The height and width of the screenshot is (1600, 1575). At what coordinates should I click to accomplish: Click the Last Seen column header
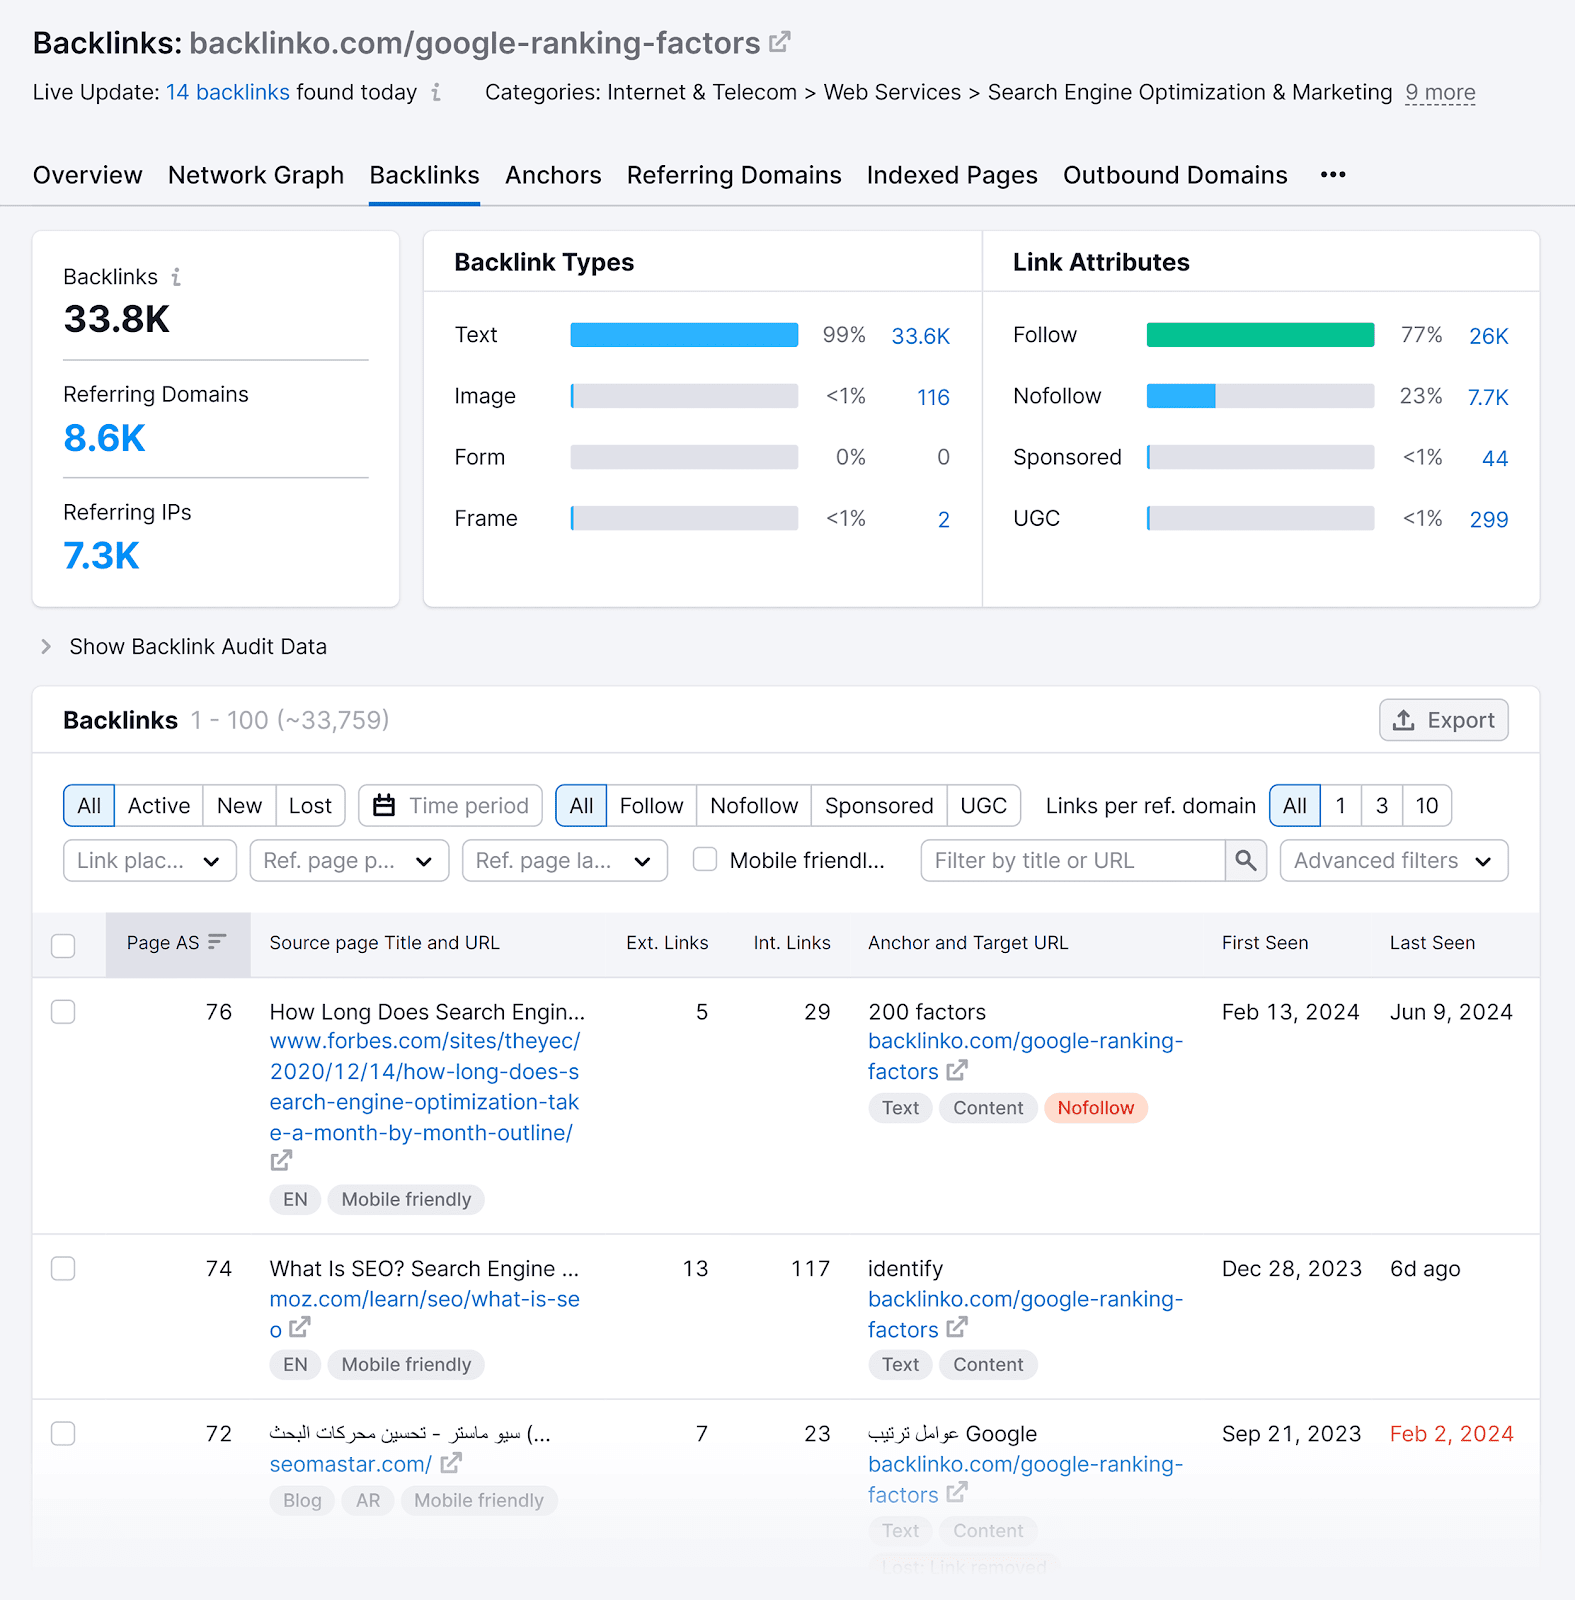tap(1432, 943)
